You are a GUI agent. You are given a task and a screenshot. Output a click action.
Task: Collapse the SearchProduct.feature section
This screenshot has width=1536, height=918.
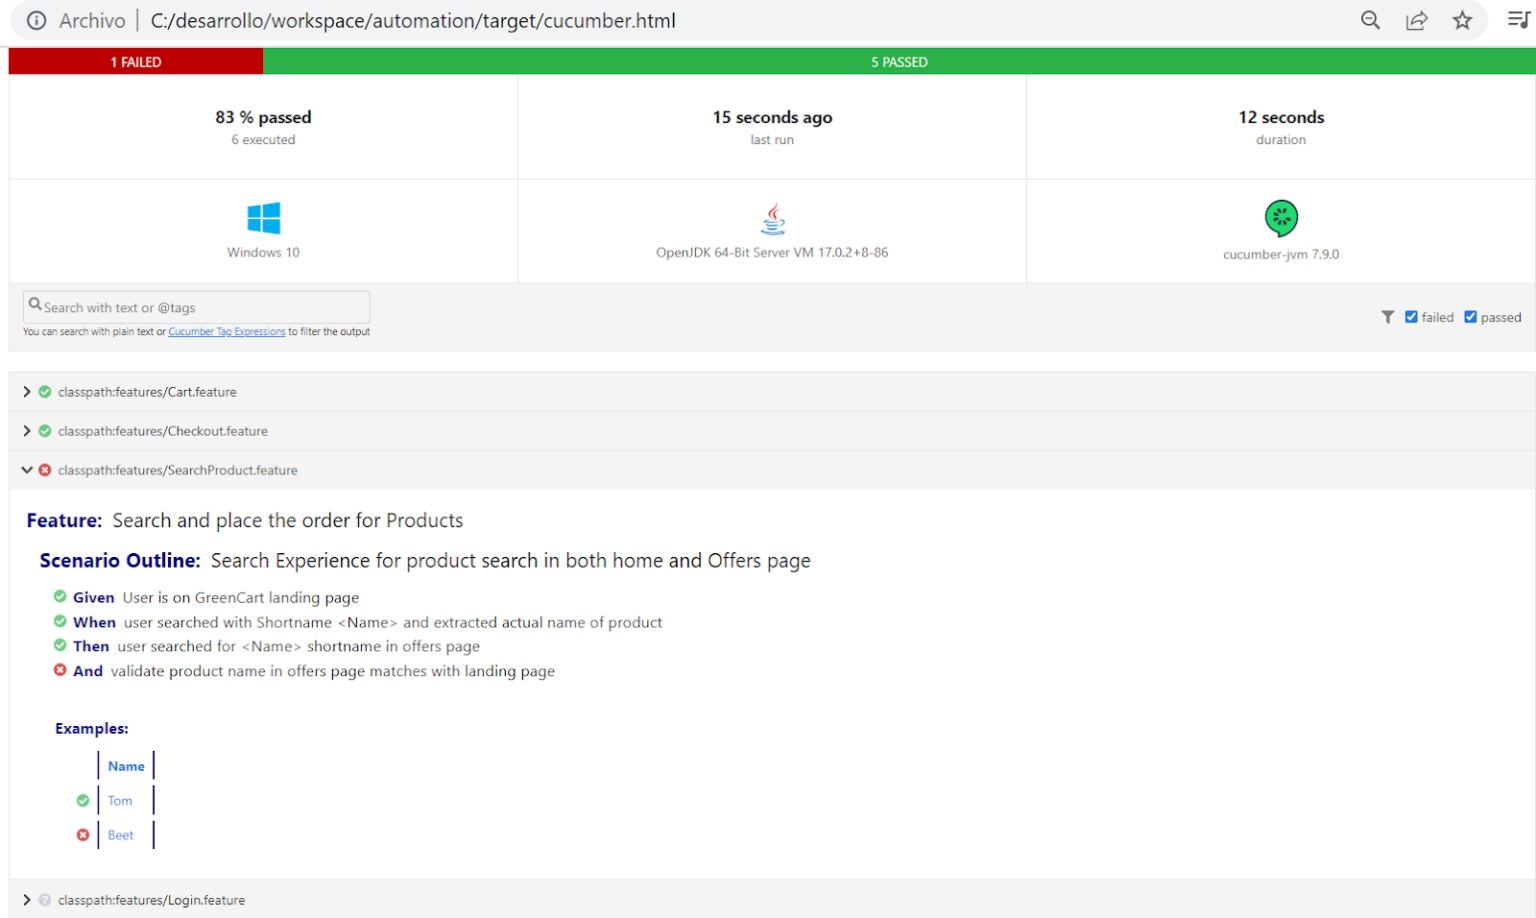click(x=27, y=470)
